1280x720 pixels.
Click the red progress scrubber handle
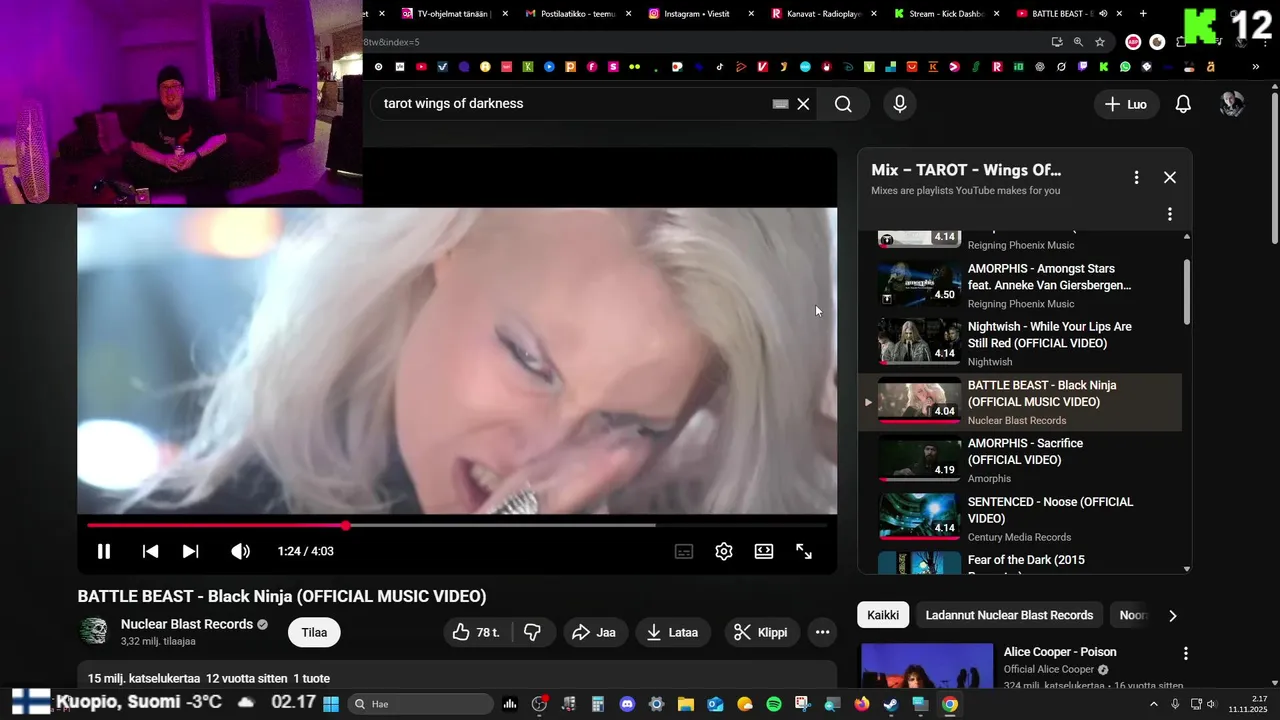pyautogui.click(x=346, y=525)
